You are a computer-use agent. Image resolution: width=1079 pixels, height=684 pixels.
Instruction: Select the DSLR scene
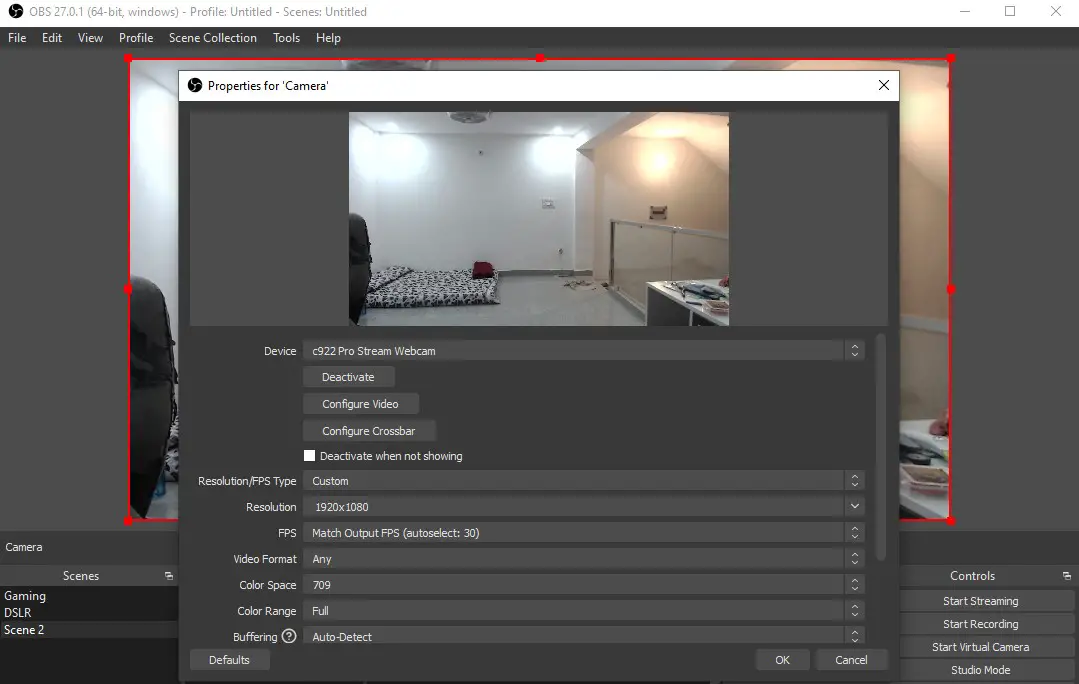[x=89, y=612]
